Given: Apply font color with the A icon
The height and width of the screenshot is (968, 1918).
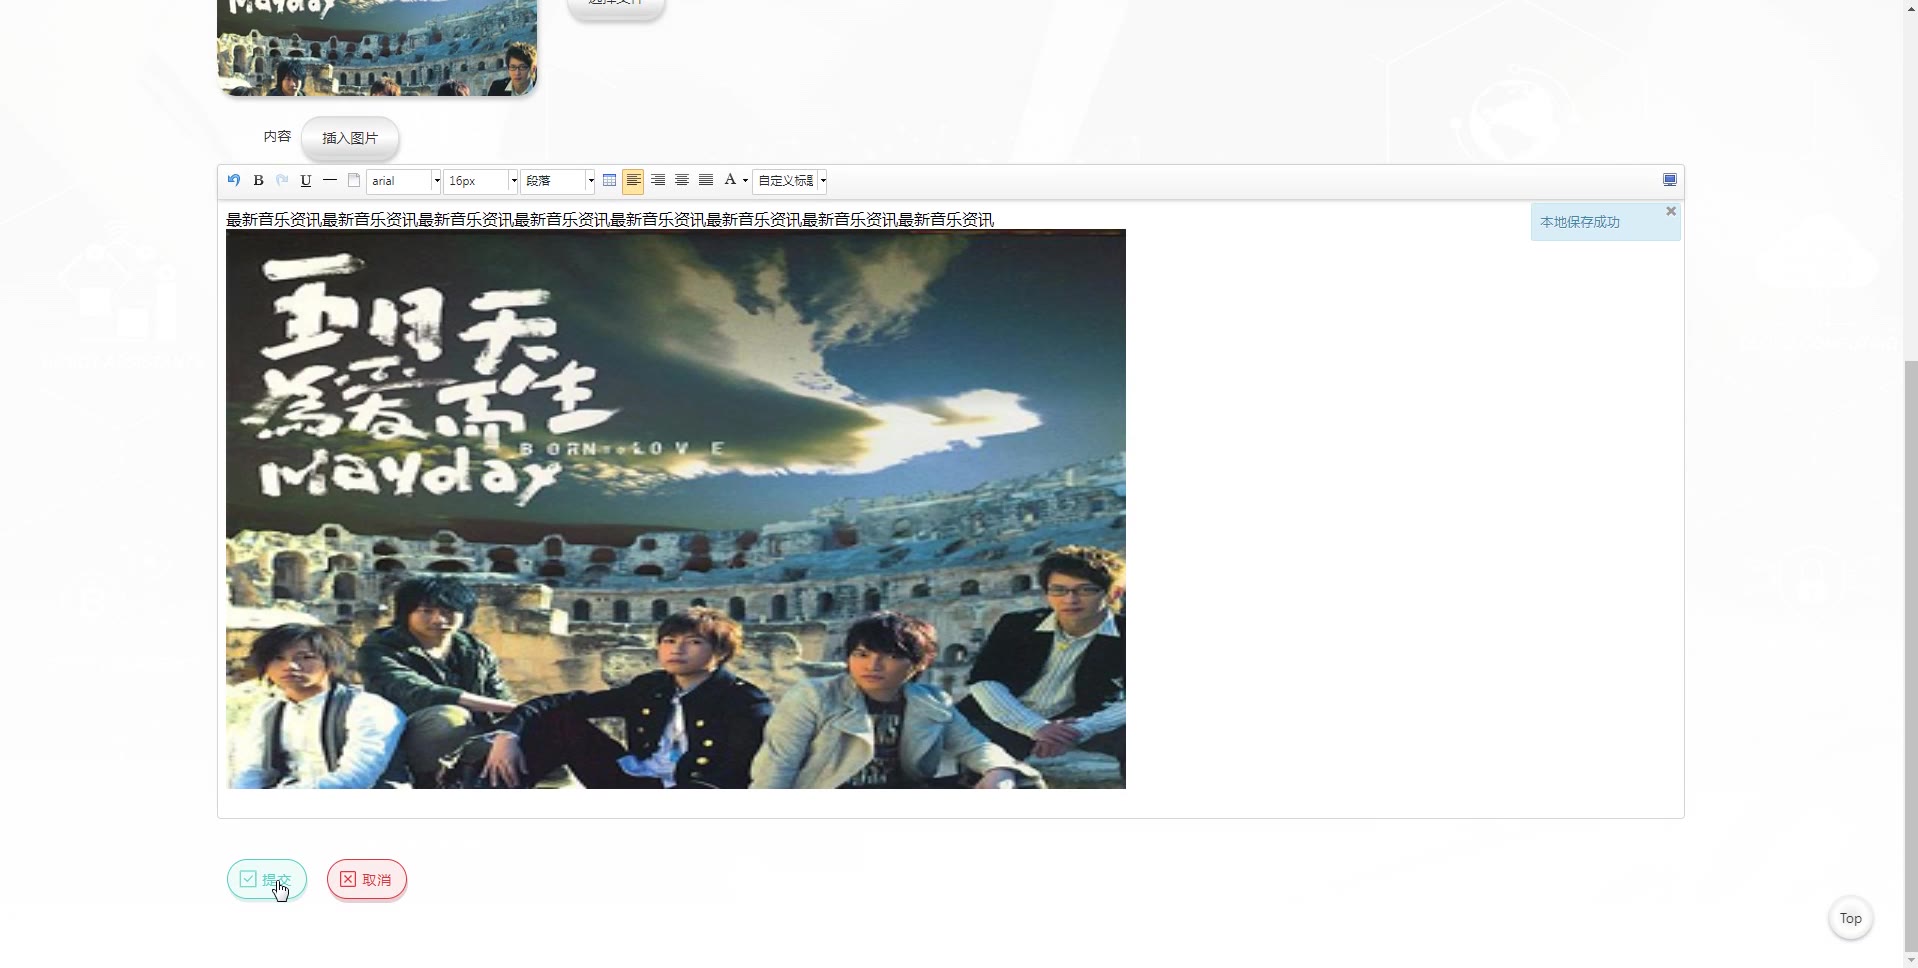Looking at the screenshot, I should pos(730,180).
